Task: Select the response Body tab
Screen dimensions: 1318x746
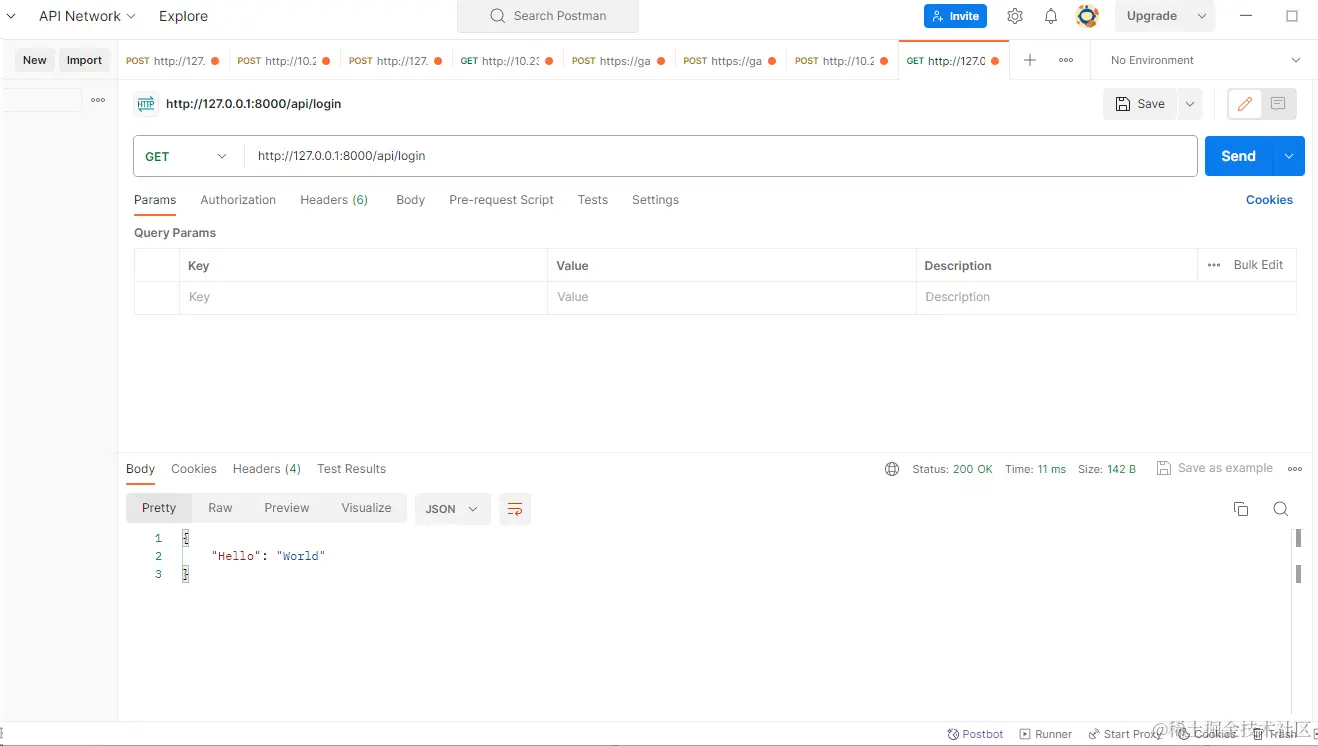Action: pyautogui.click(x=140, y=469)
